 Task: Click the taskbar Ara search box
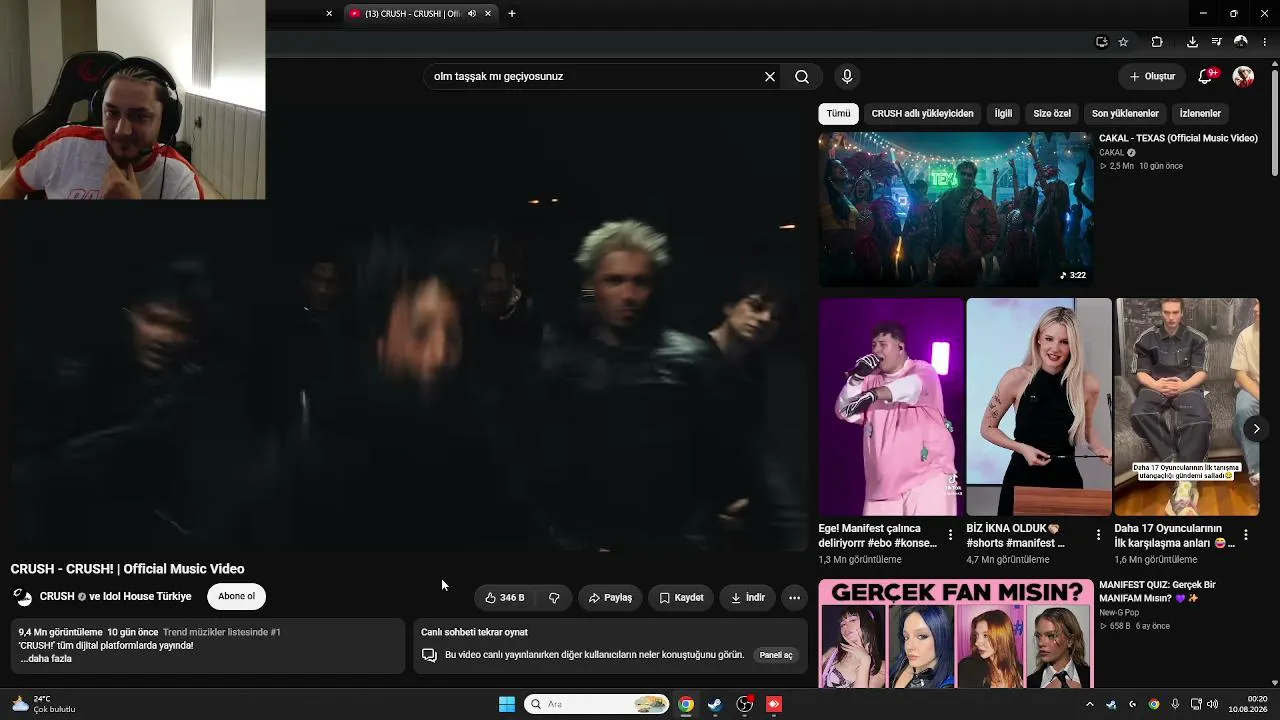(597, 704)
